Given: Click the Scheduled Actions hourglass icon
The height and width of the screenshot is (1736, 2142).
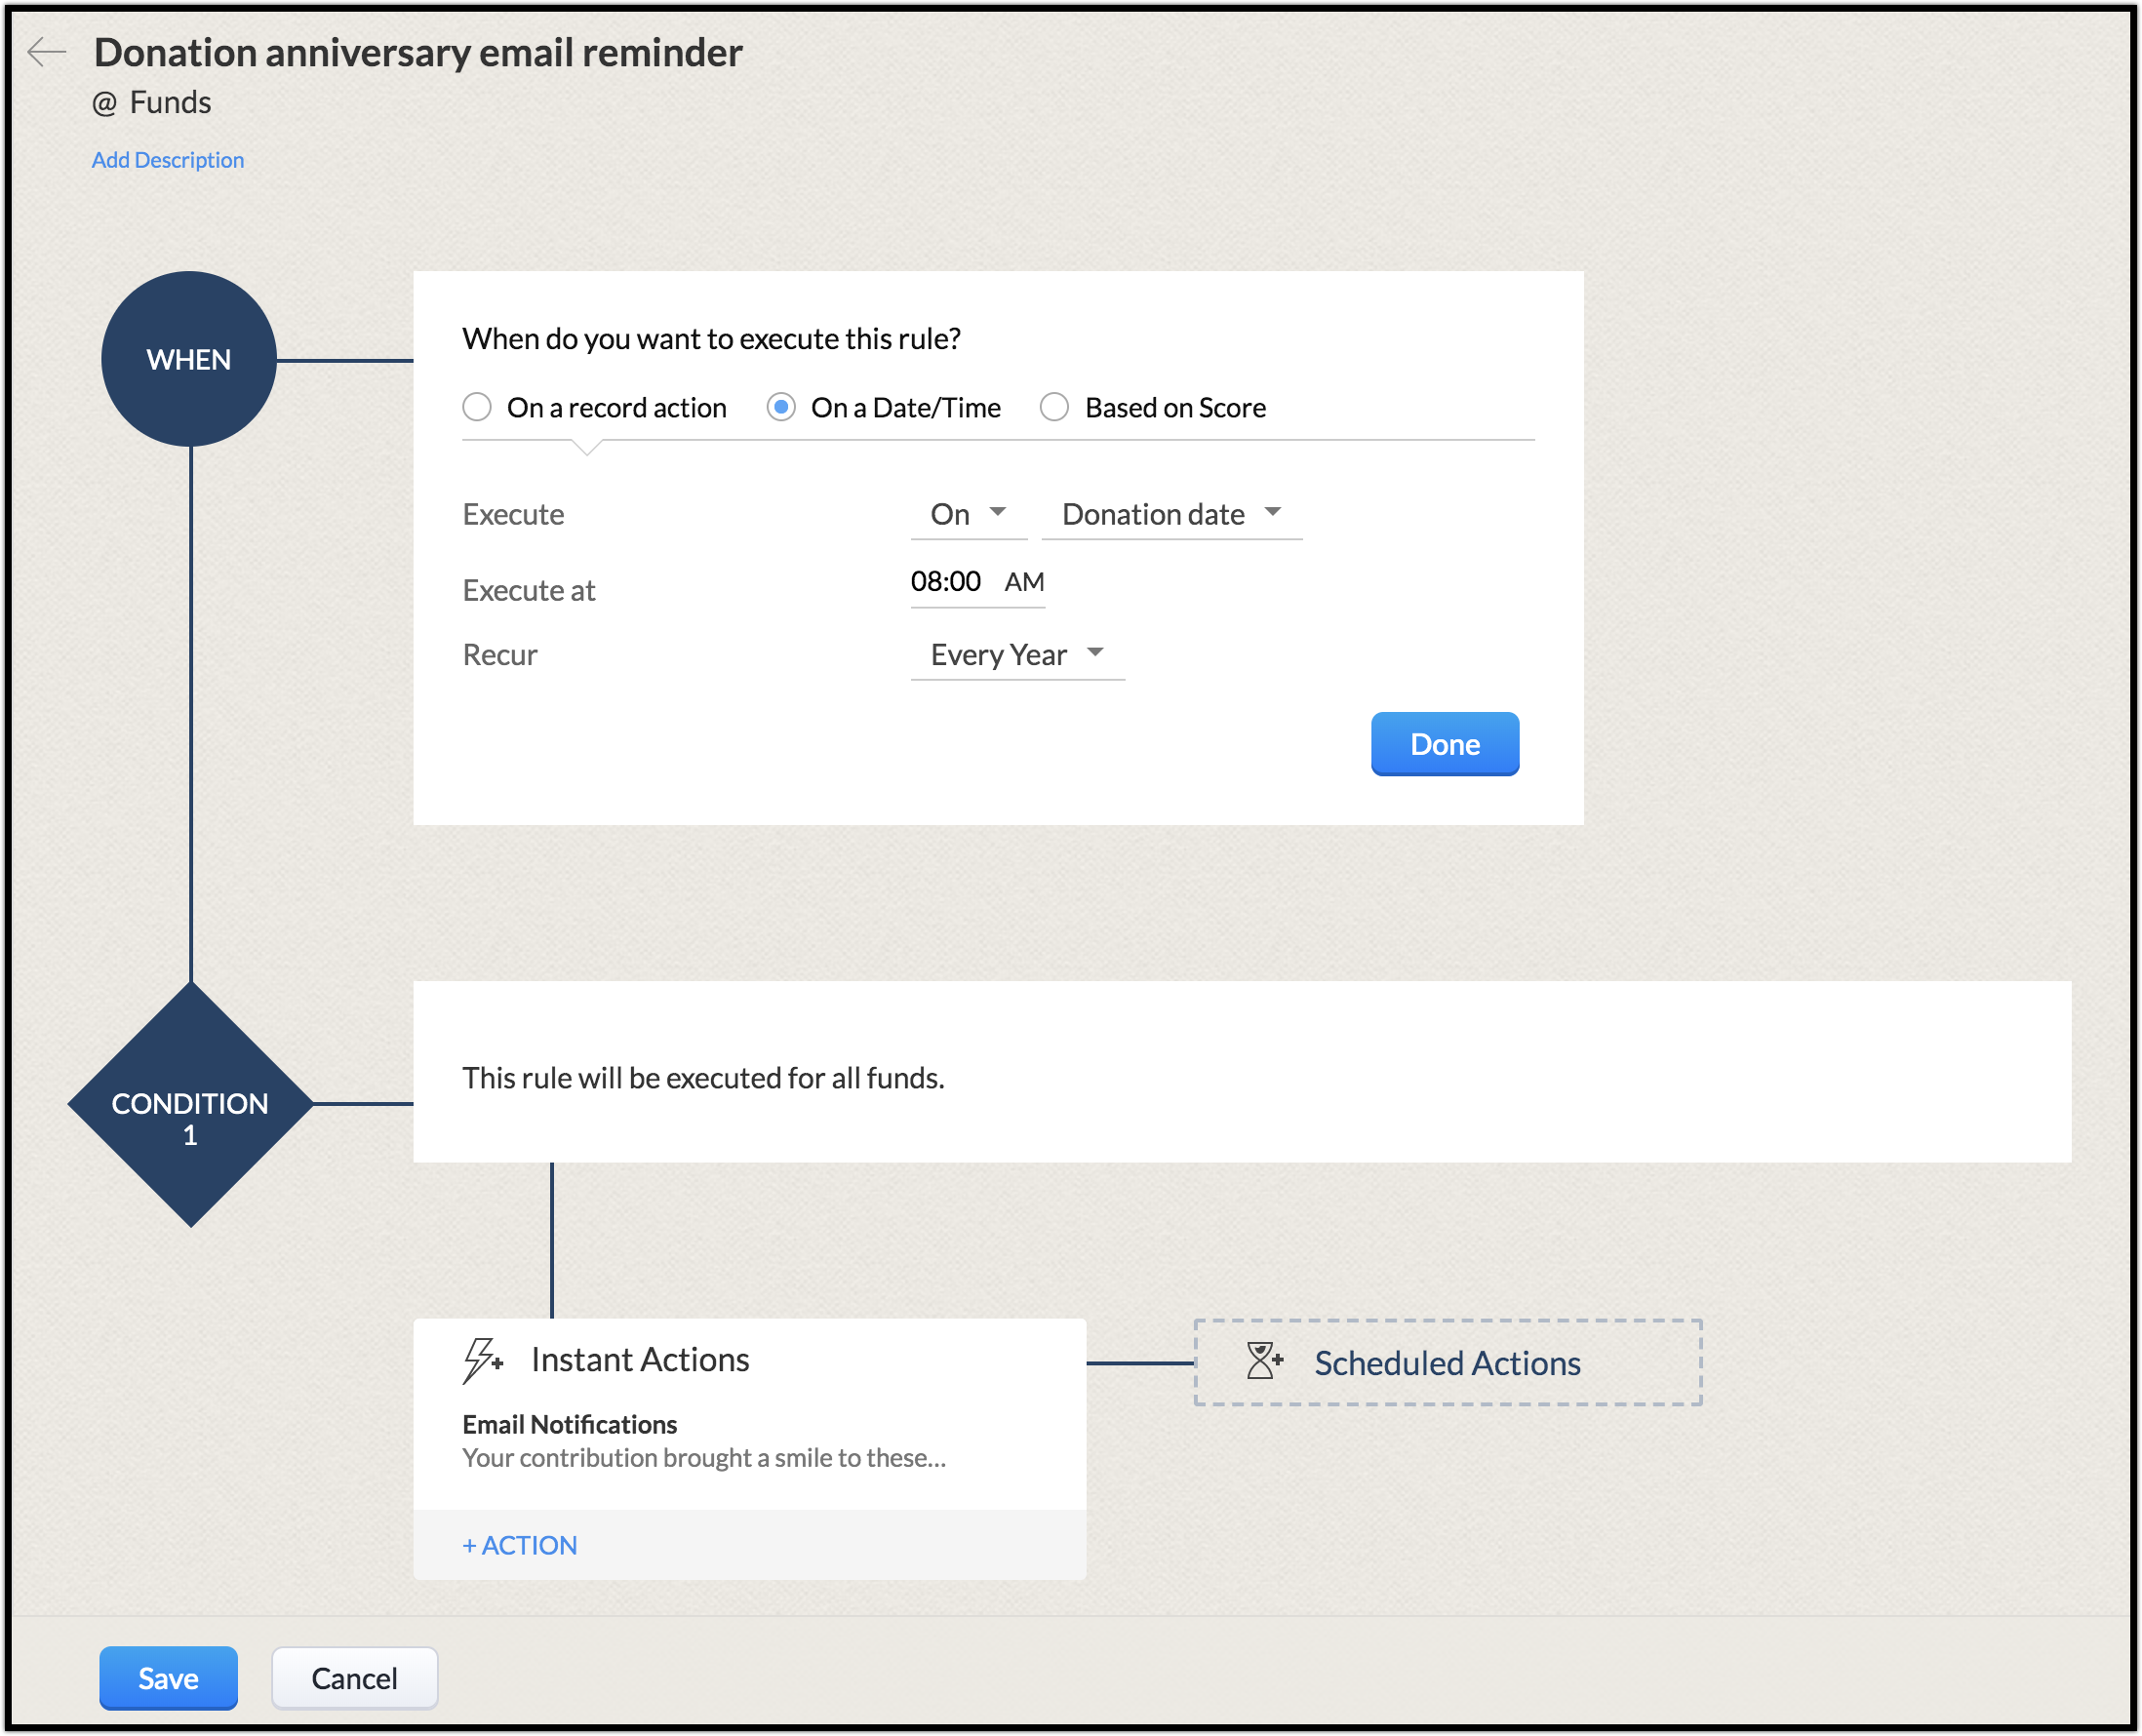Looking at the screenshot, I should 1264,1361.
